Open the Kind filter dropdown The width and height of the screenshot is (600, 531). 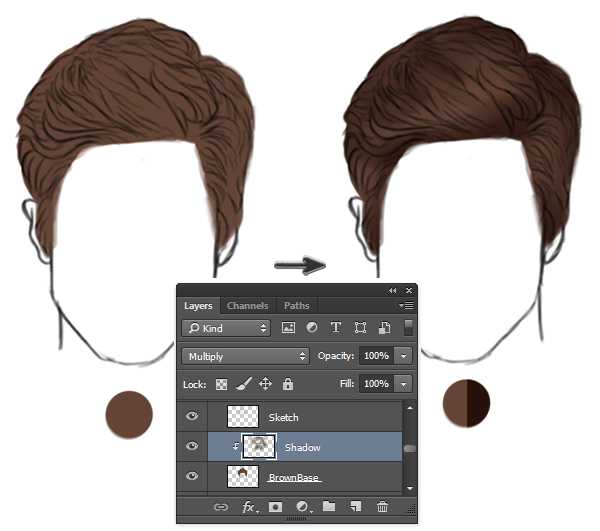point(226,328)
